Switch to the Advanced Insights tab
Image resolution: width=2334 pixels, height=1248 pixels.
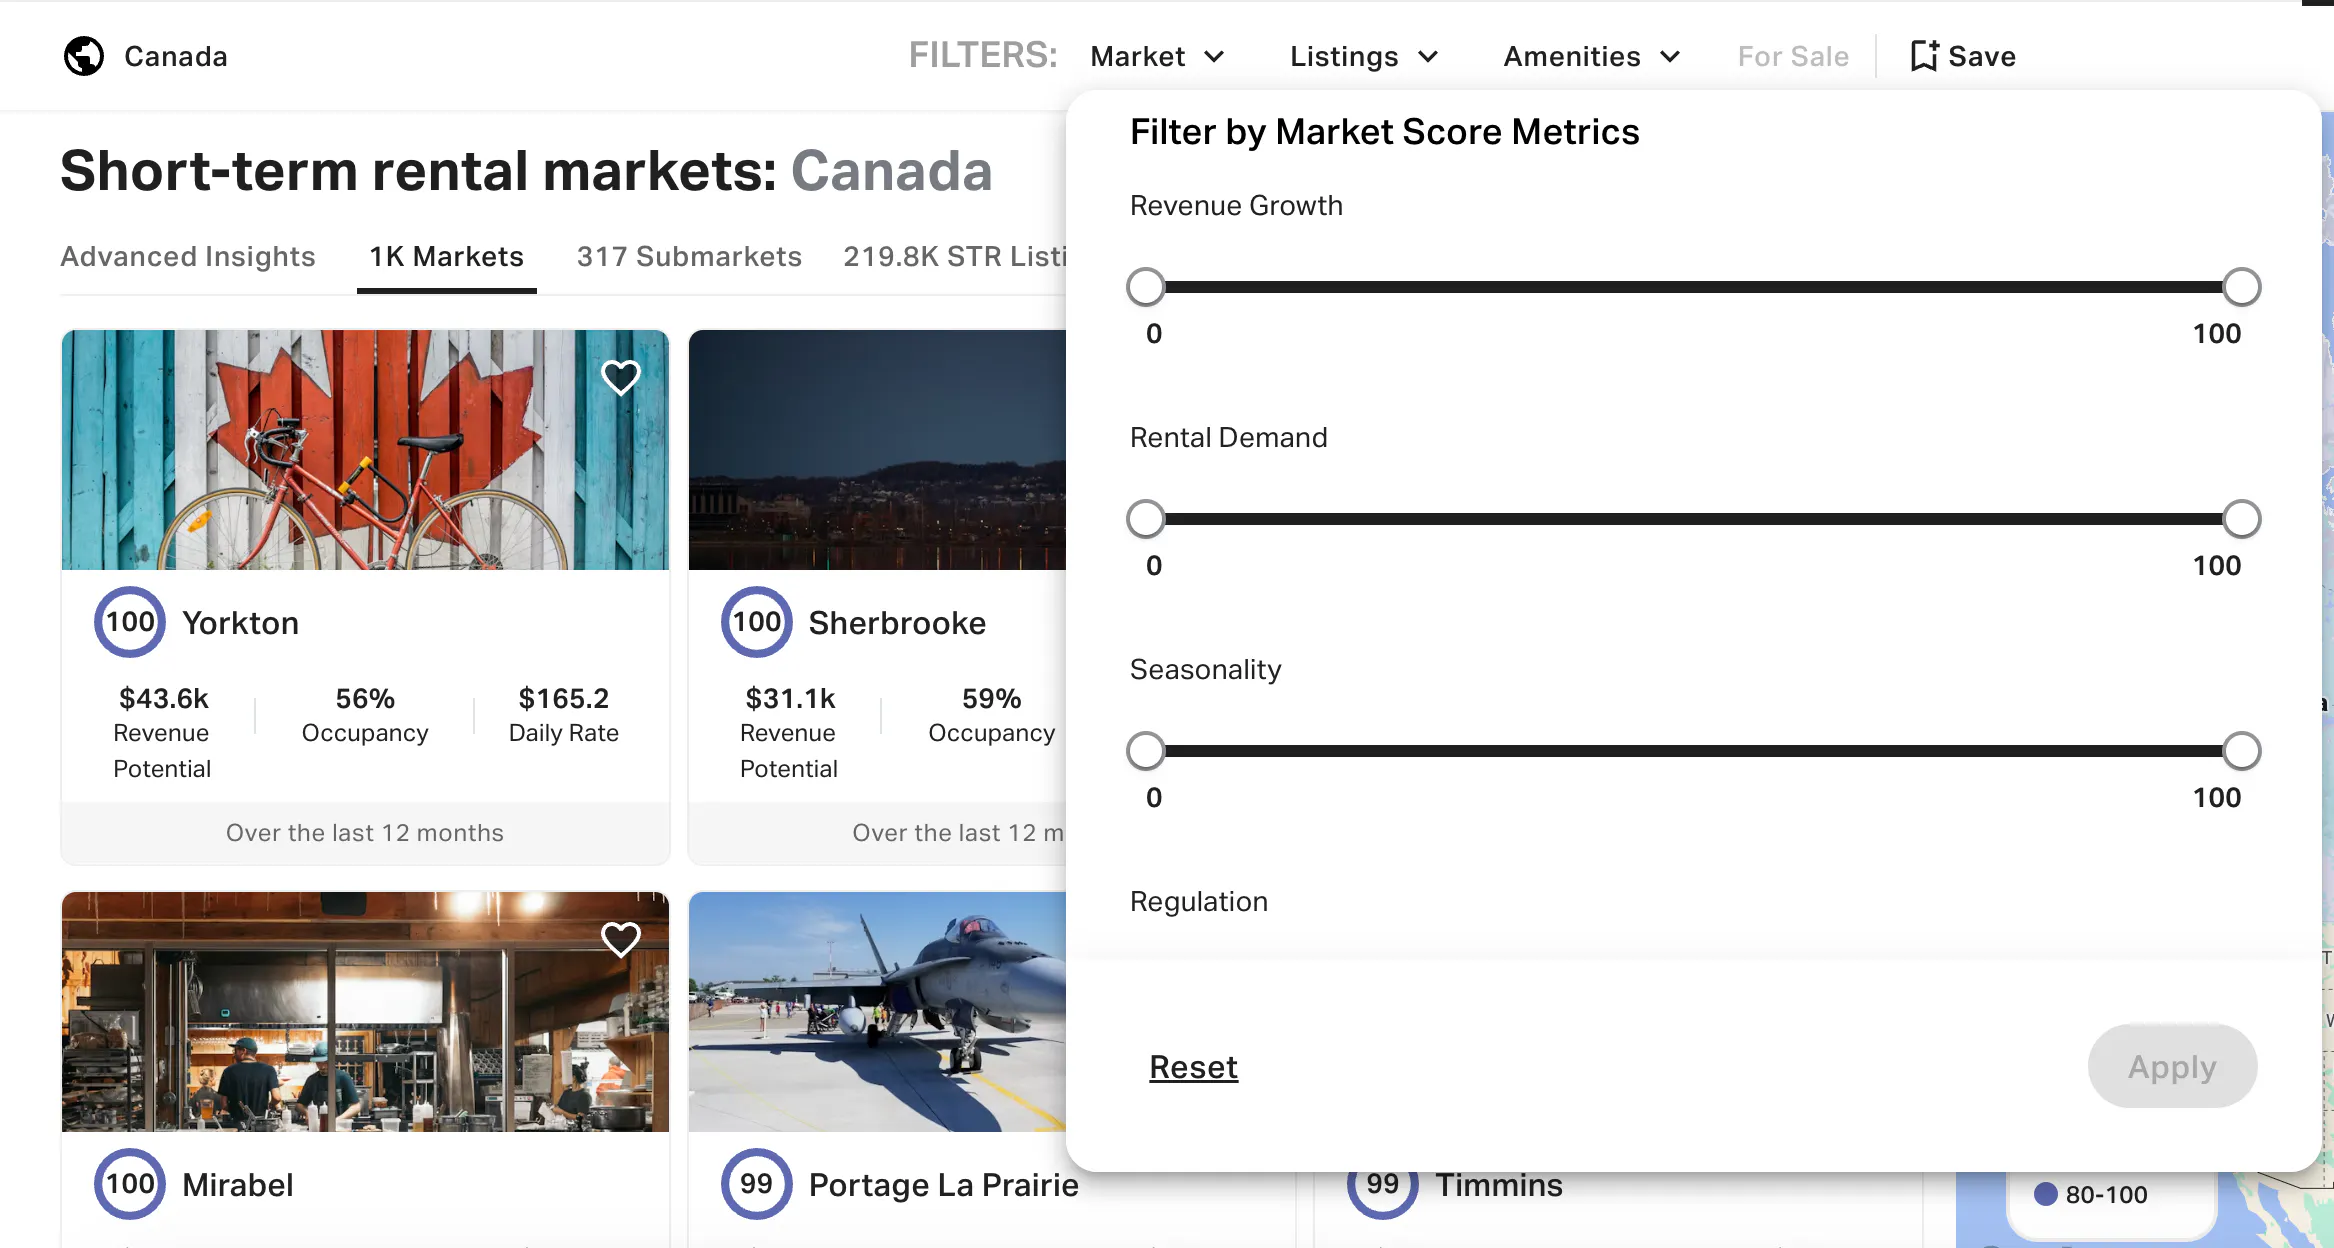pos(188,257)
